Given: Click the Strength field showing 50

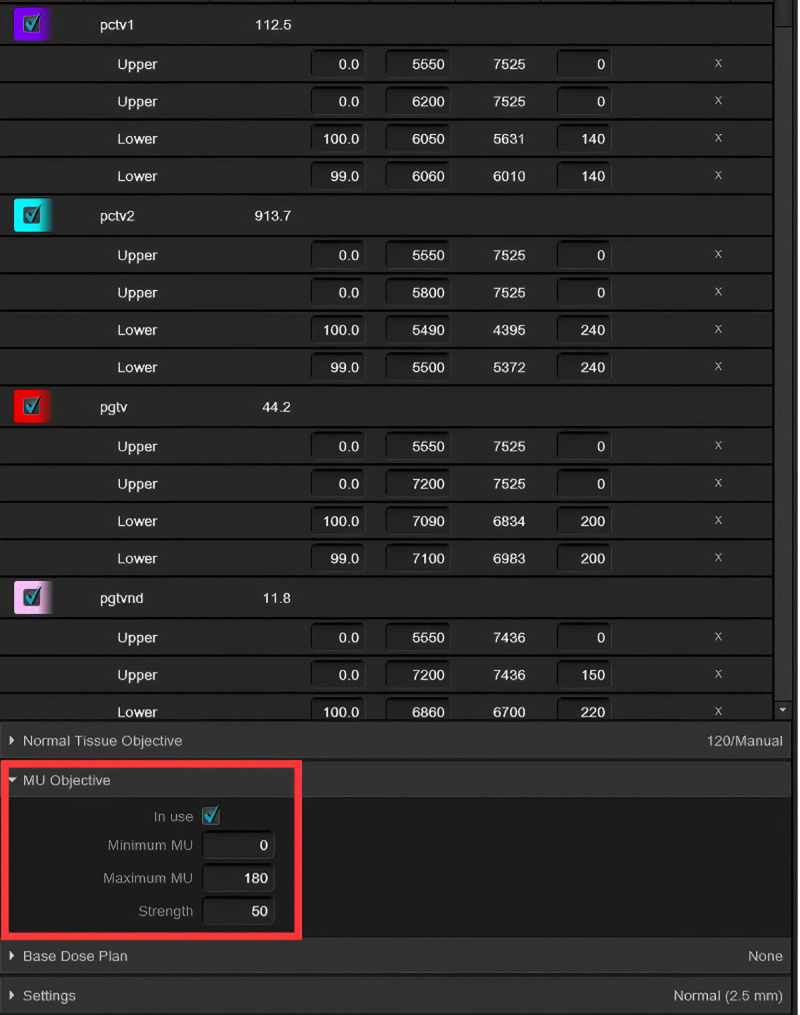Looking at the screenshot, I should click(238, 911).
